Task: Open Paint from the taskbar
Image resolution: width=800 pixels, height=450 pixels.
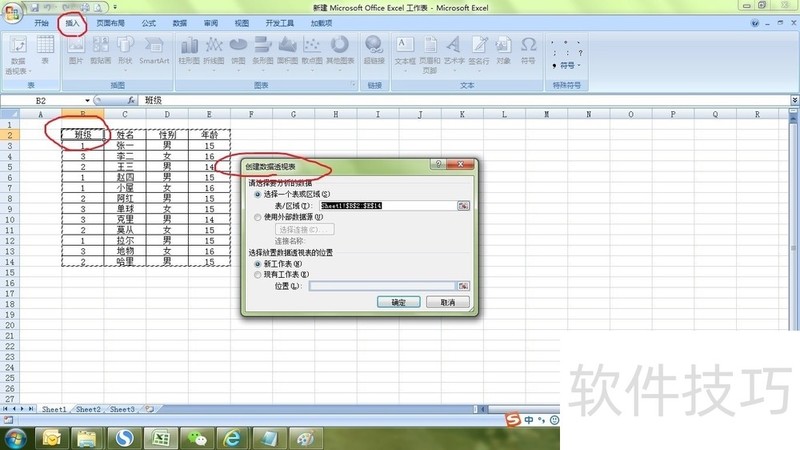Action: click(305, 438)
